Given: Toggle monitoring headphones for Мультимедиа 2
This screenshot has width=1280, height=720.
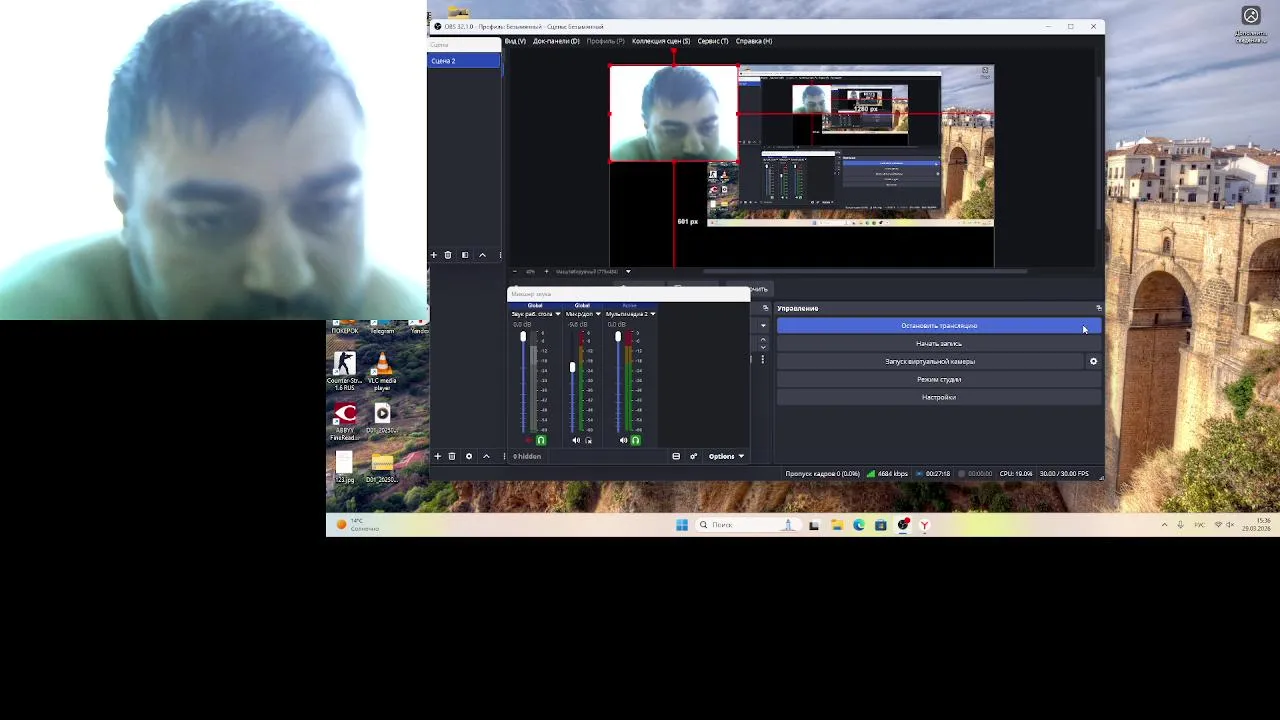Looking at the screenshot, I should click(x=635, y=440).
